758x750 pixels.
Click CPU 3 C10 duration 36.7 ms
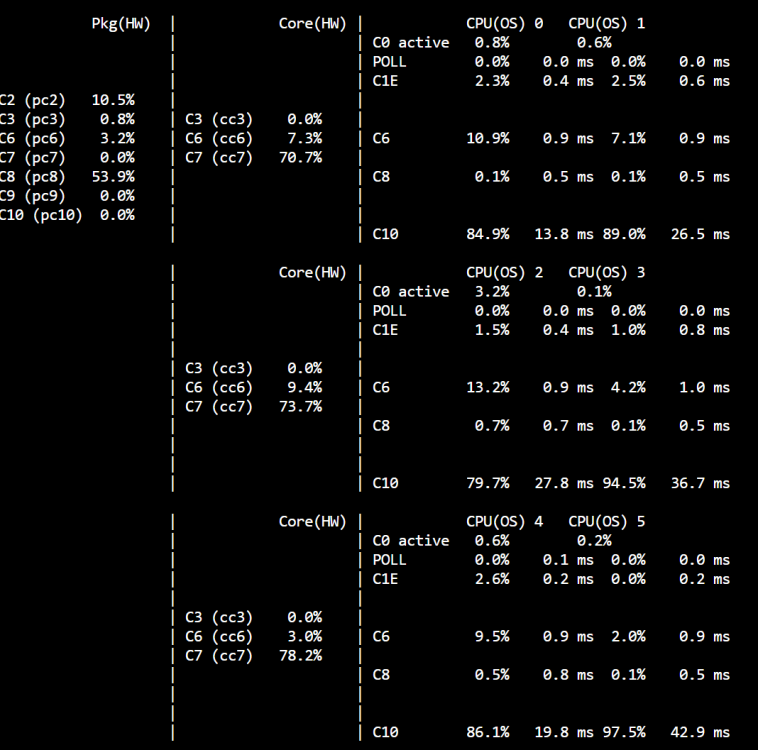pos(700,483)
